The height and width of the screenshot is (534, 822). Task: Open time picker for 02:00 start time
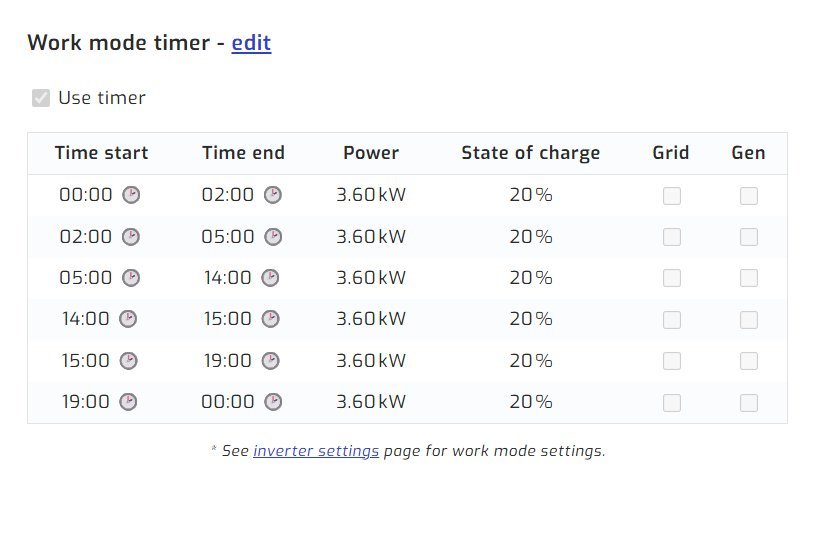(131, 237)
